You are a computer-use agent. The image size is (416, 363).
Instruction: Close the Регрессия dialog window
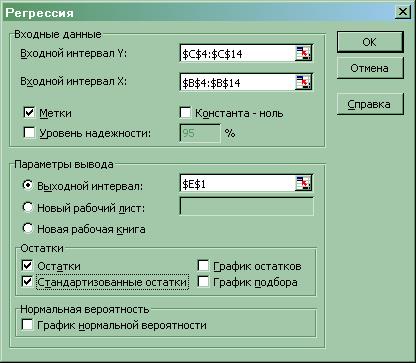403,12
